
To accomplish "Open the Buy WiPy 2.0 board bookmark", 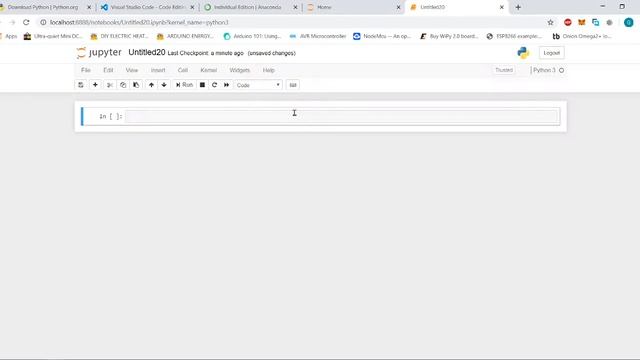I will click(449, 36).
